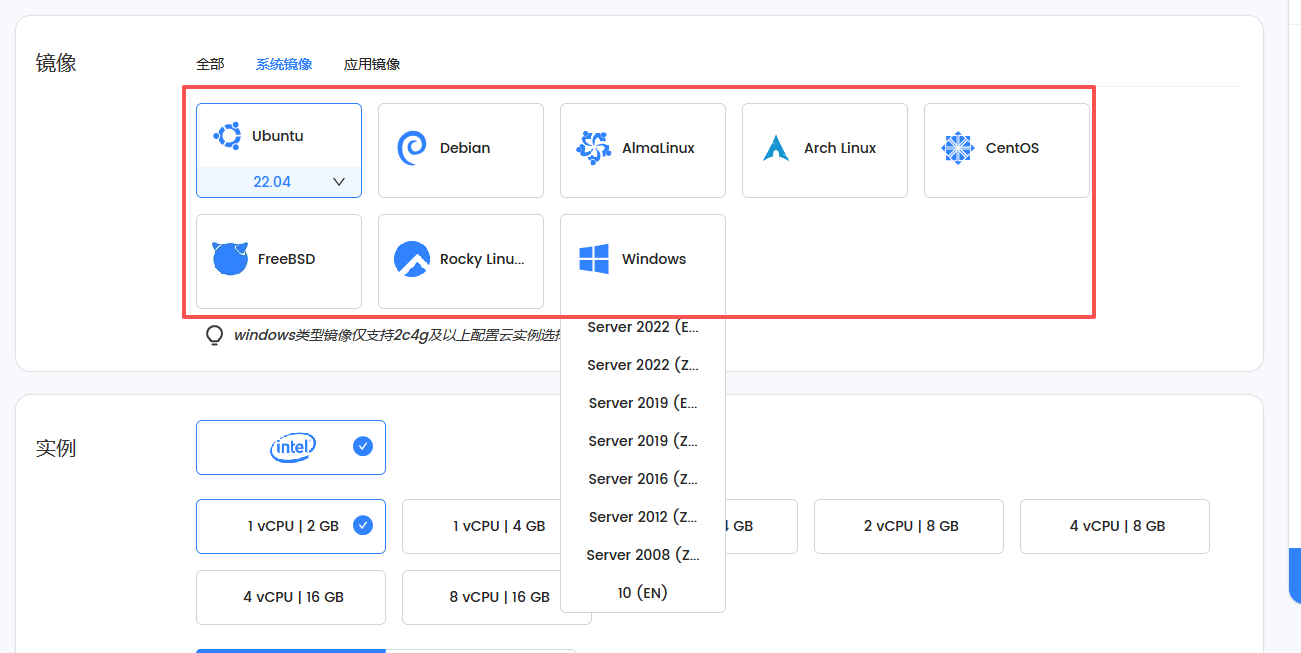
Task: Select the Ubuntu image icon
Action: click(230, 135)
